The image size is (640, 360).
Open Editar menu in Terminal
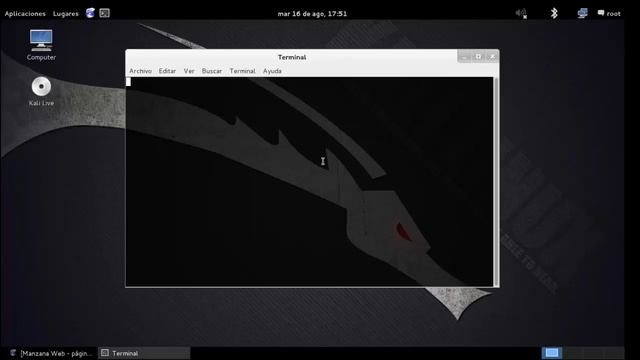[x=167, y=71]
